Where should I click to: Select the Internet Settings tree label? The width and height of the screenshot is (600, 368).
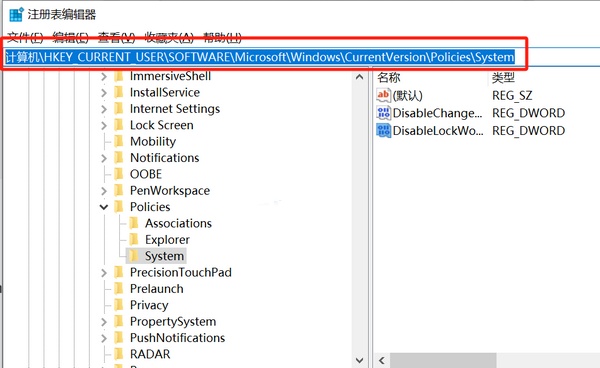click(175, 109)
